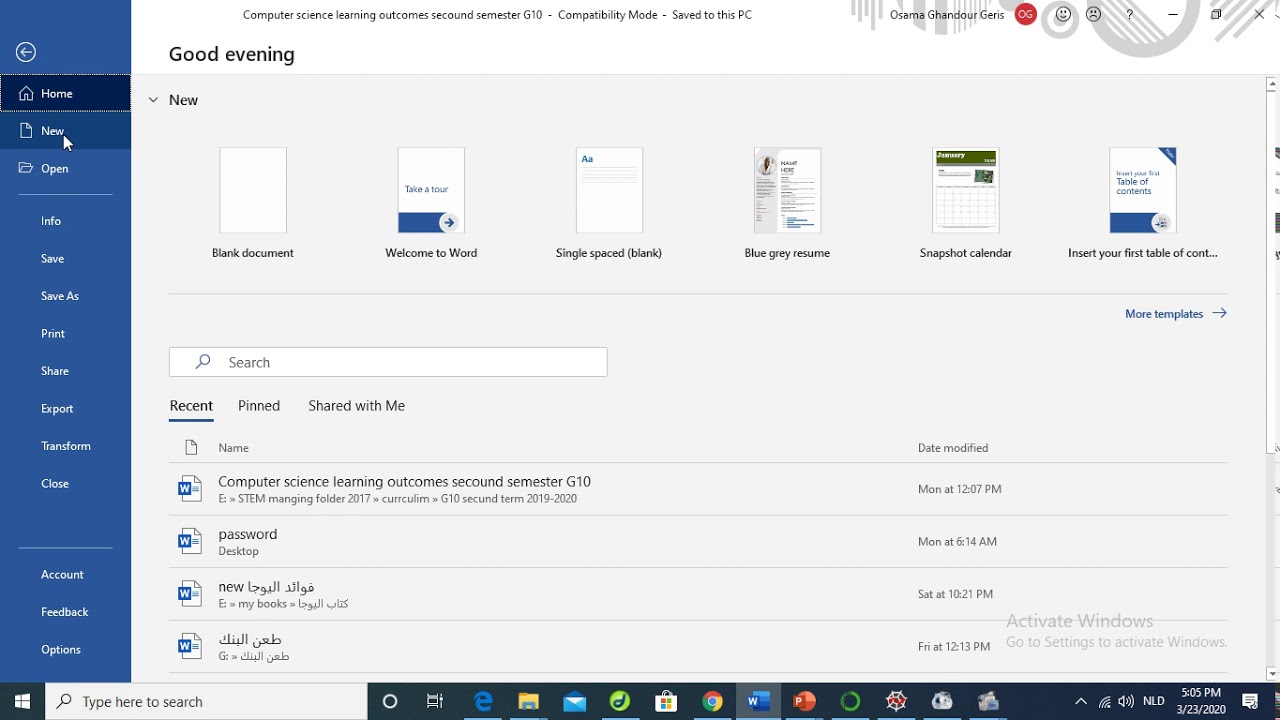The width and height of the screenshot is (1280, 720).
Task: Click Word icon beside طعن البنك document
Action: click(190, 646)
